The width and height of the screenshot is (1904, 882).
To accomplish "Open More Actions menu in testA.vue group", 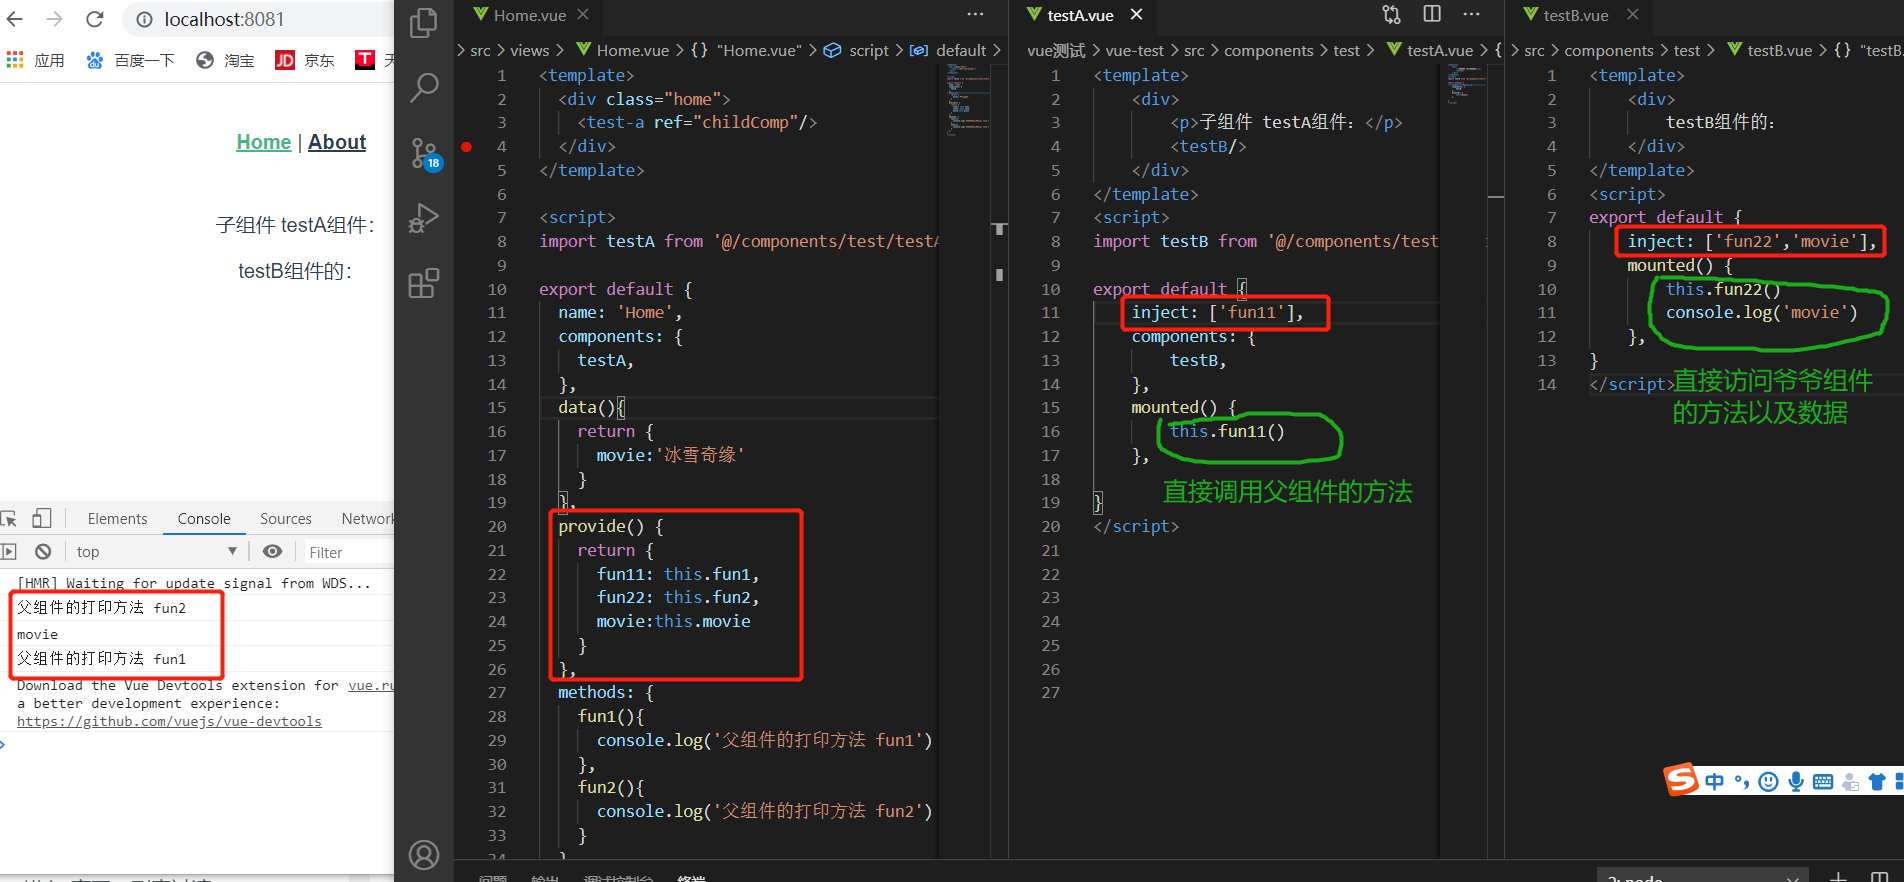I will pos(1471,15).
